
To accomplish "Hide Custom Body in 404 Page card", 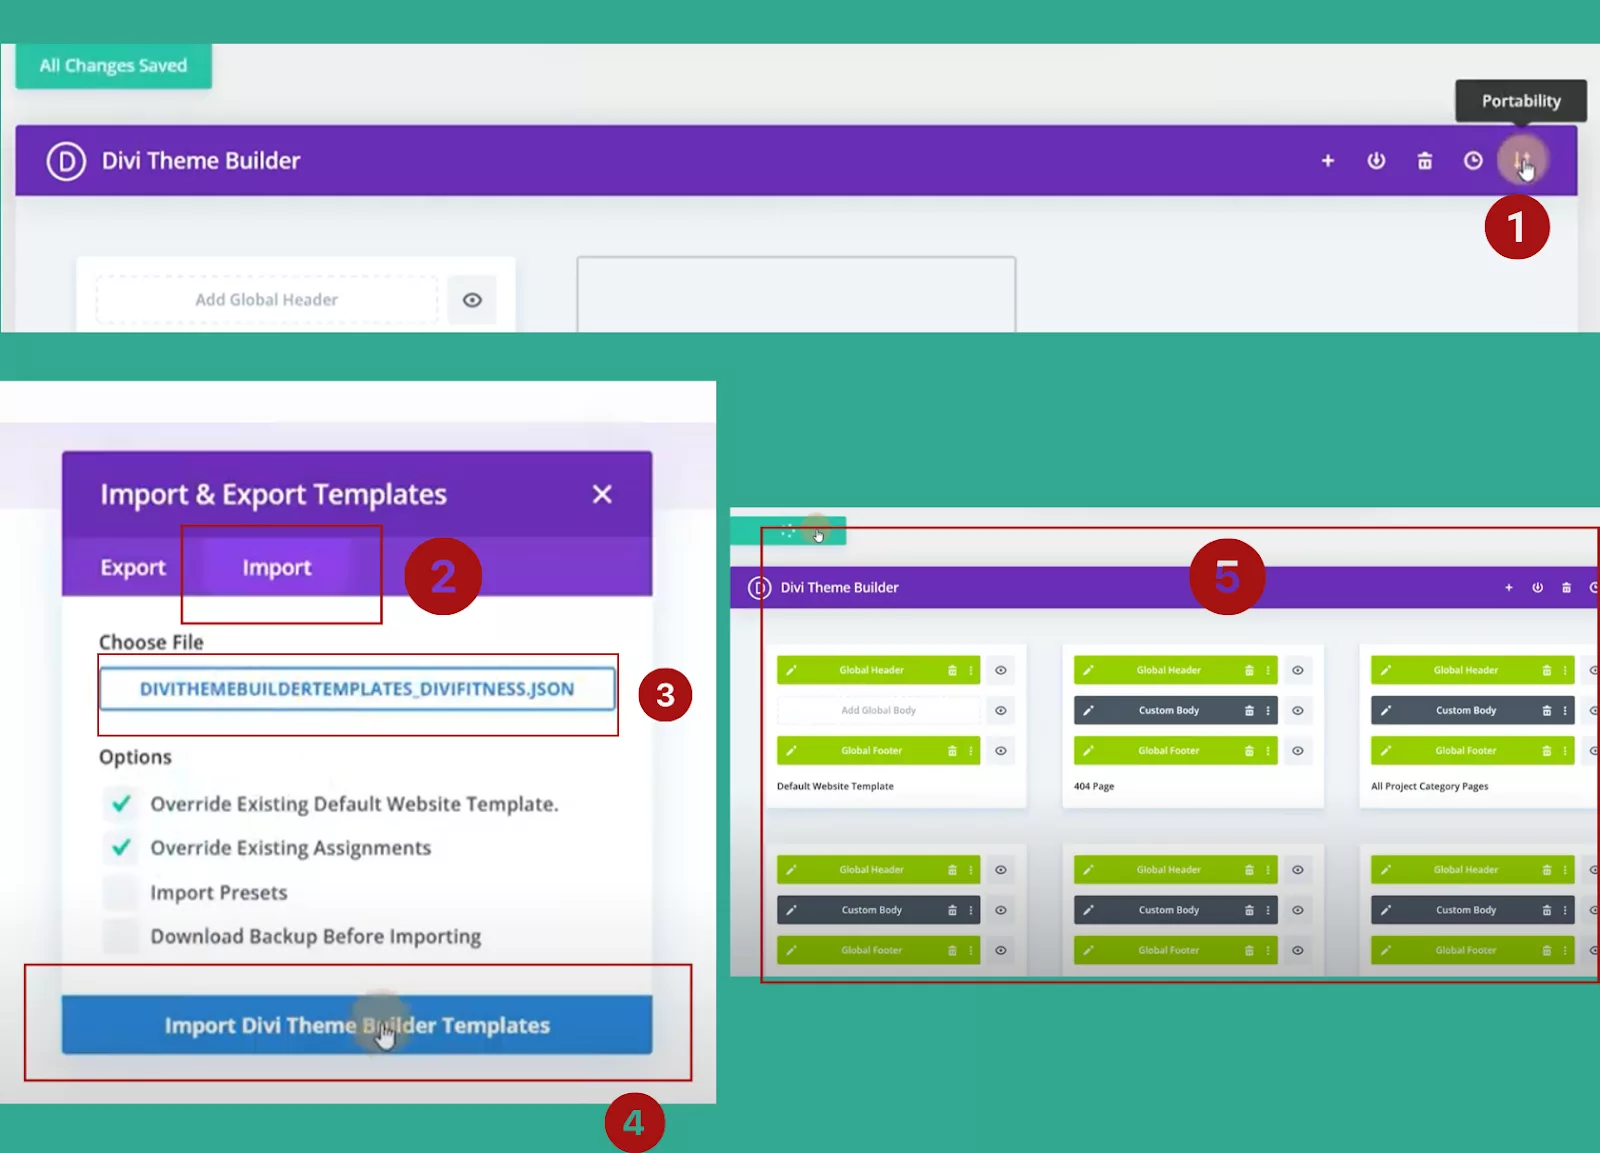I will tap(1297, 710).
